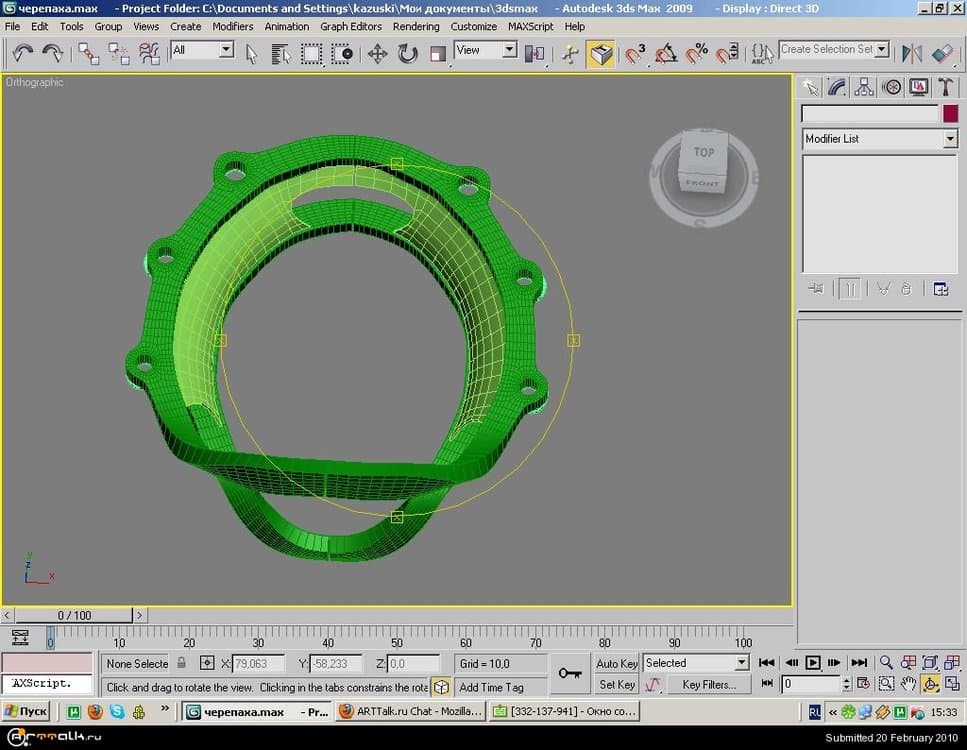Undo the last action in the toolbar
Image resolution: width=967 pixels, height=750 pixels.
pos(22,54)
